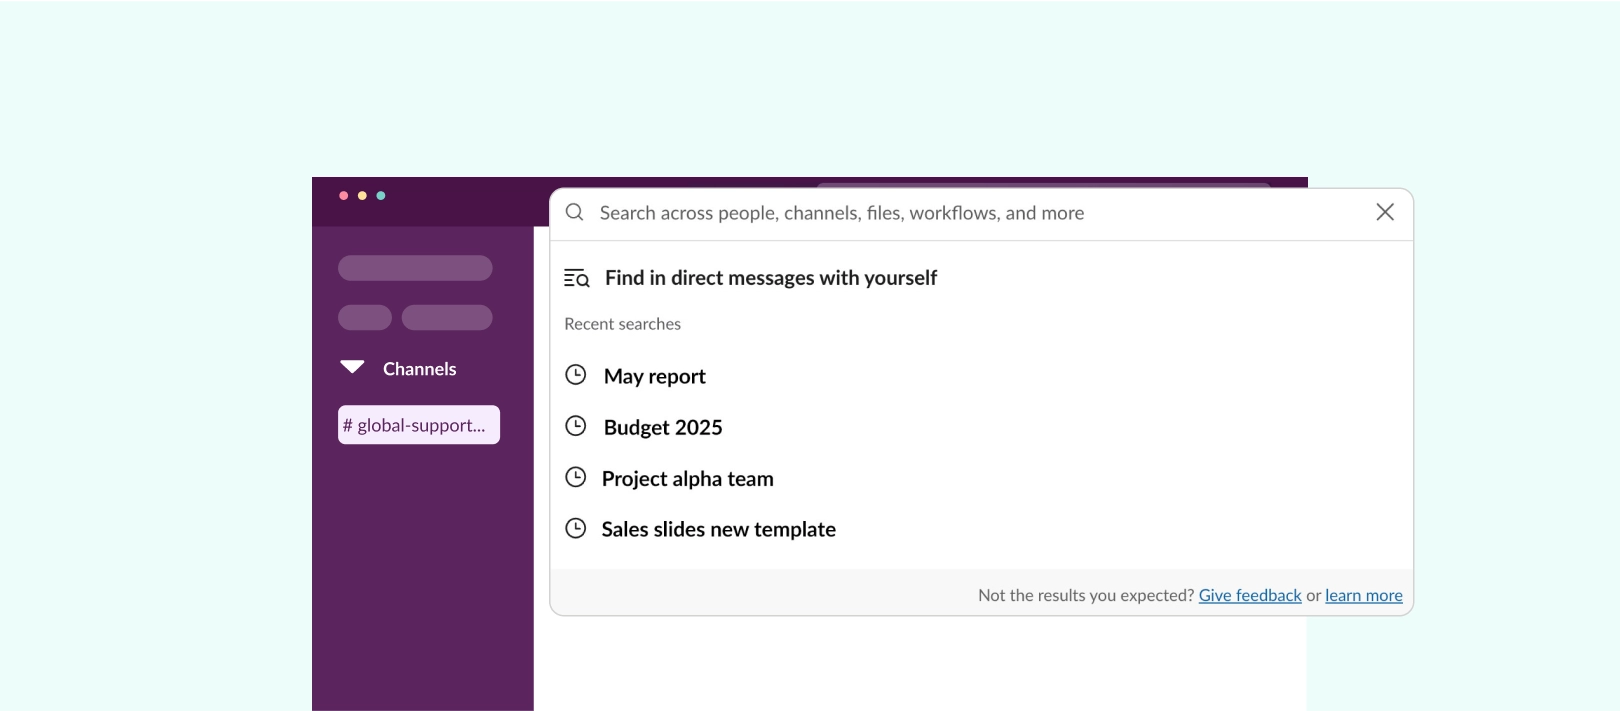This screenshot has height=711, width=1620.
Task: Pick the Sales slides new template search
Action: (718, 530)
